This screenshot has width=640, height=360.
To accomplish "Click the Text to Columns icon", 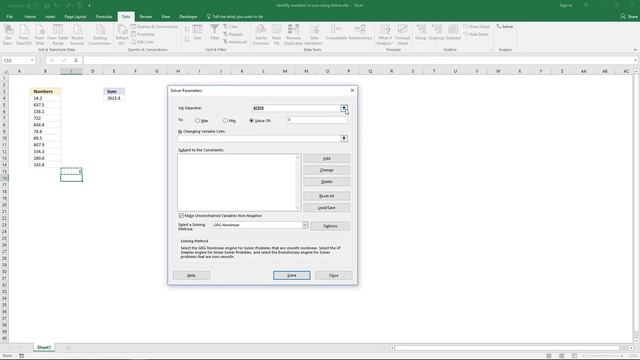I will point(260,35).
